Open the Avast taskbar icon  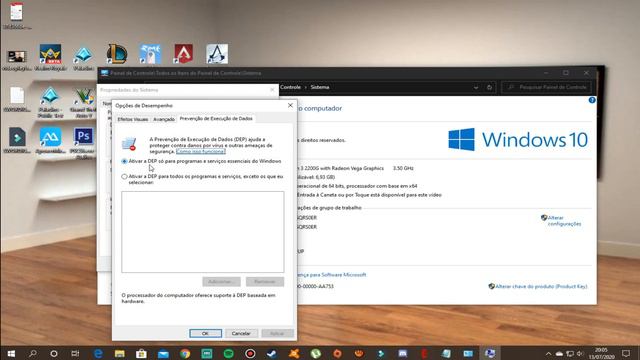pyautogui.click(x=294, y=353)
